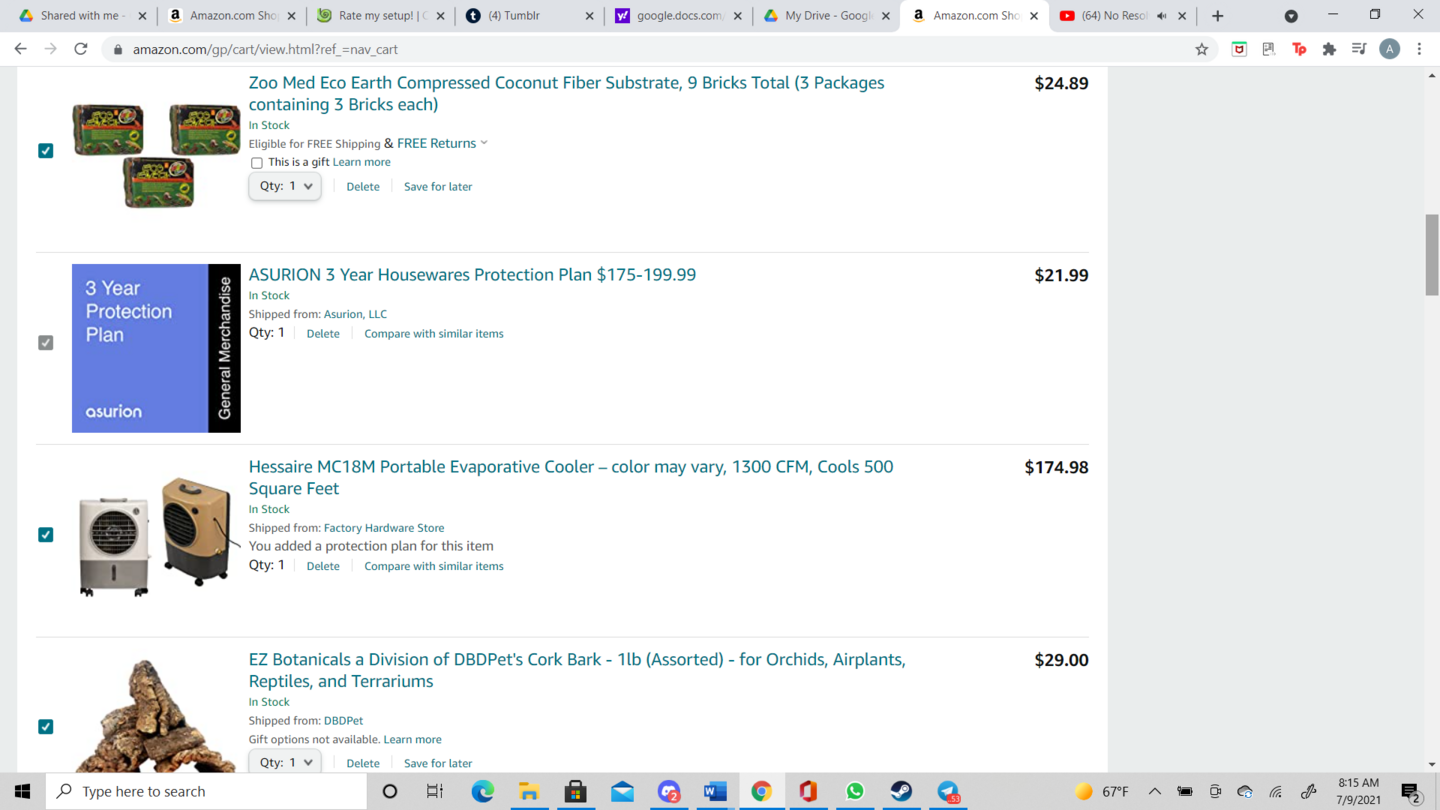Screen dimensions: 1440x810
Task: Check 'This is a gift' for Zoo Med
Action: coord(257,162)
